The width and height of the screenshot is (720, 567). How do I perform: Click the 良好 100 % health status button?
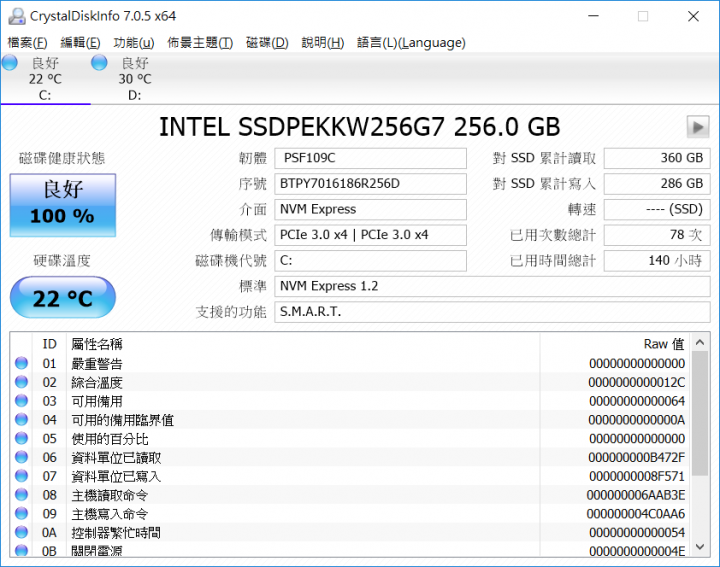(x=63, y=205)
